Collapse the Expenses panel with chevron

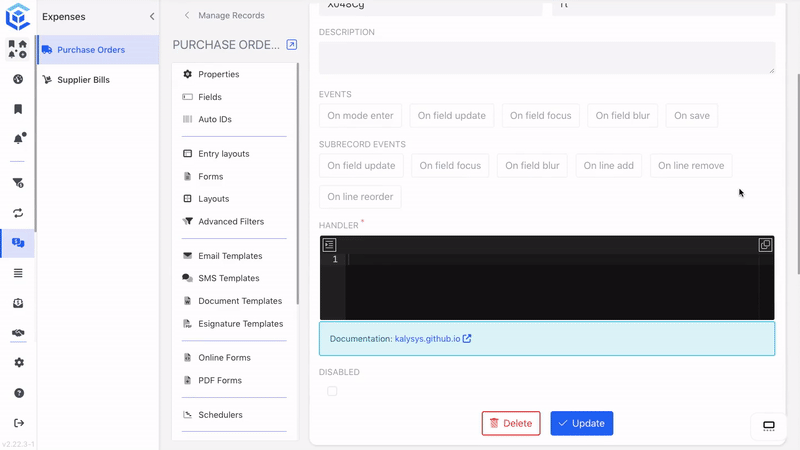pyautogui.click(x=152, y=16)
